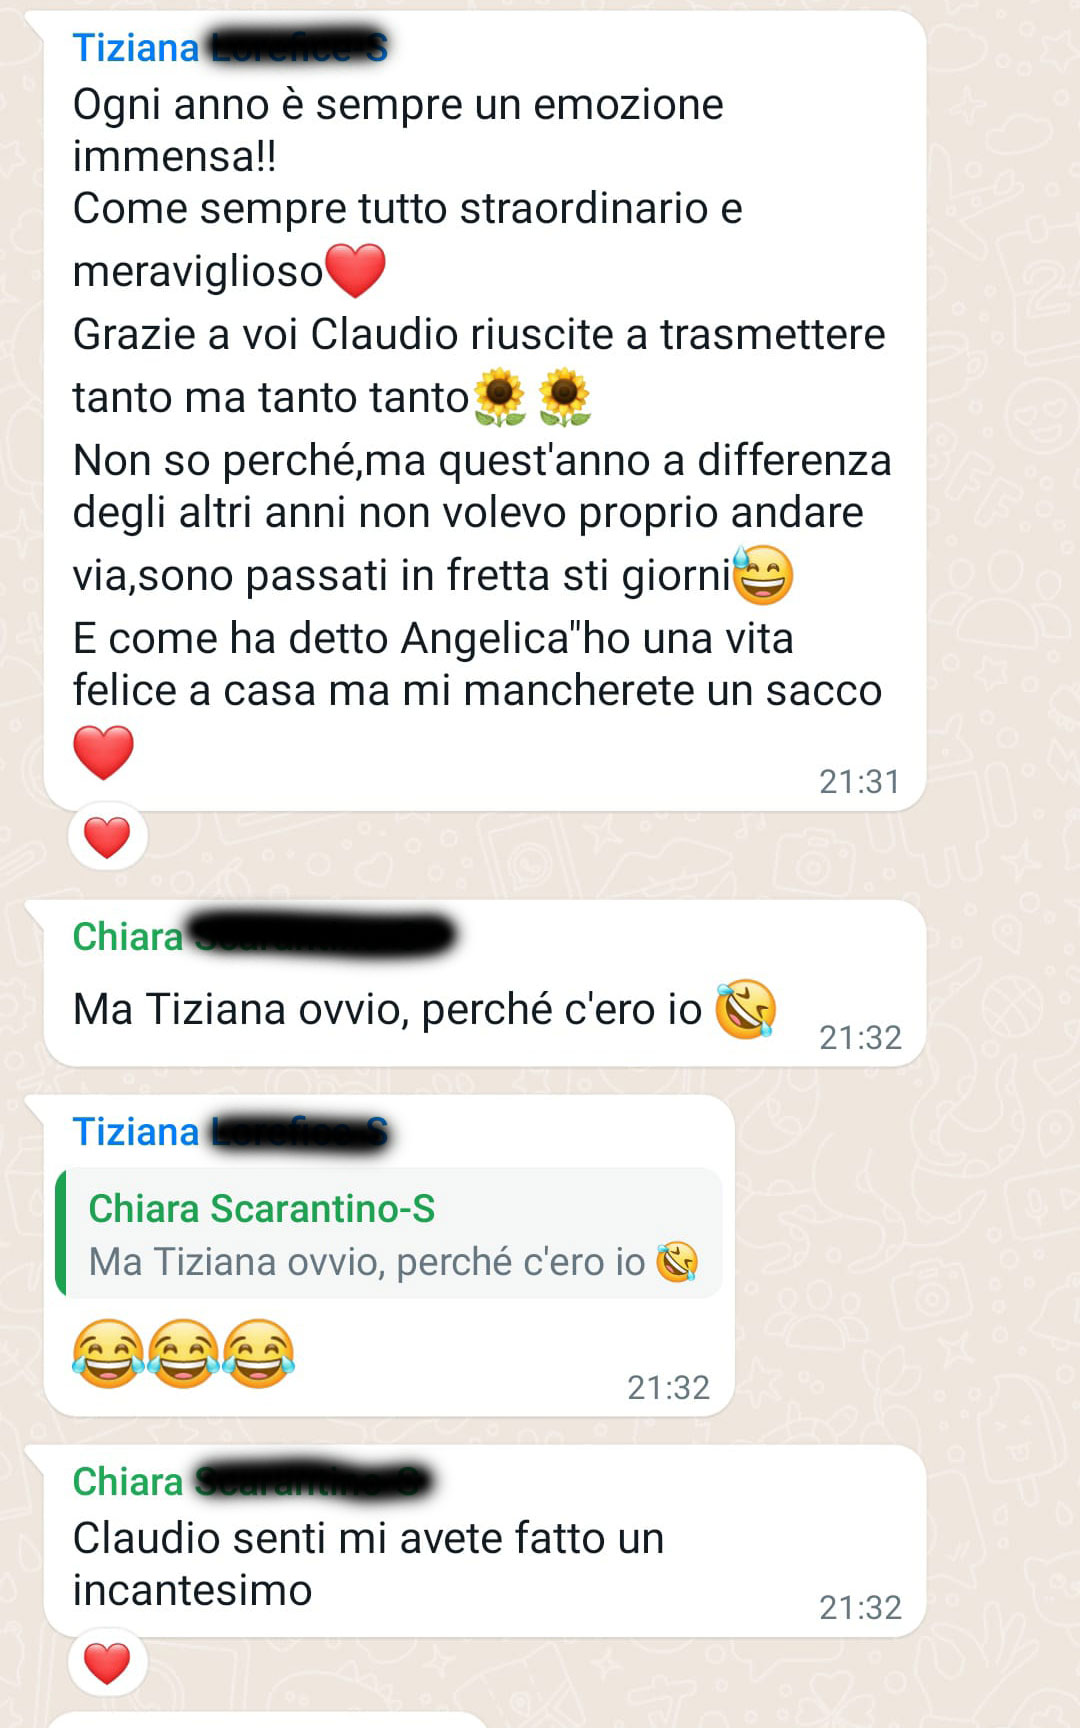Tap heart reaction under the incantesimo message
This screenshot has height=1728, width=1080.
107,1664
